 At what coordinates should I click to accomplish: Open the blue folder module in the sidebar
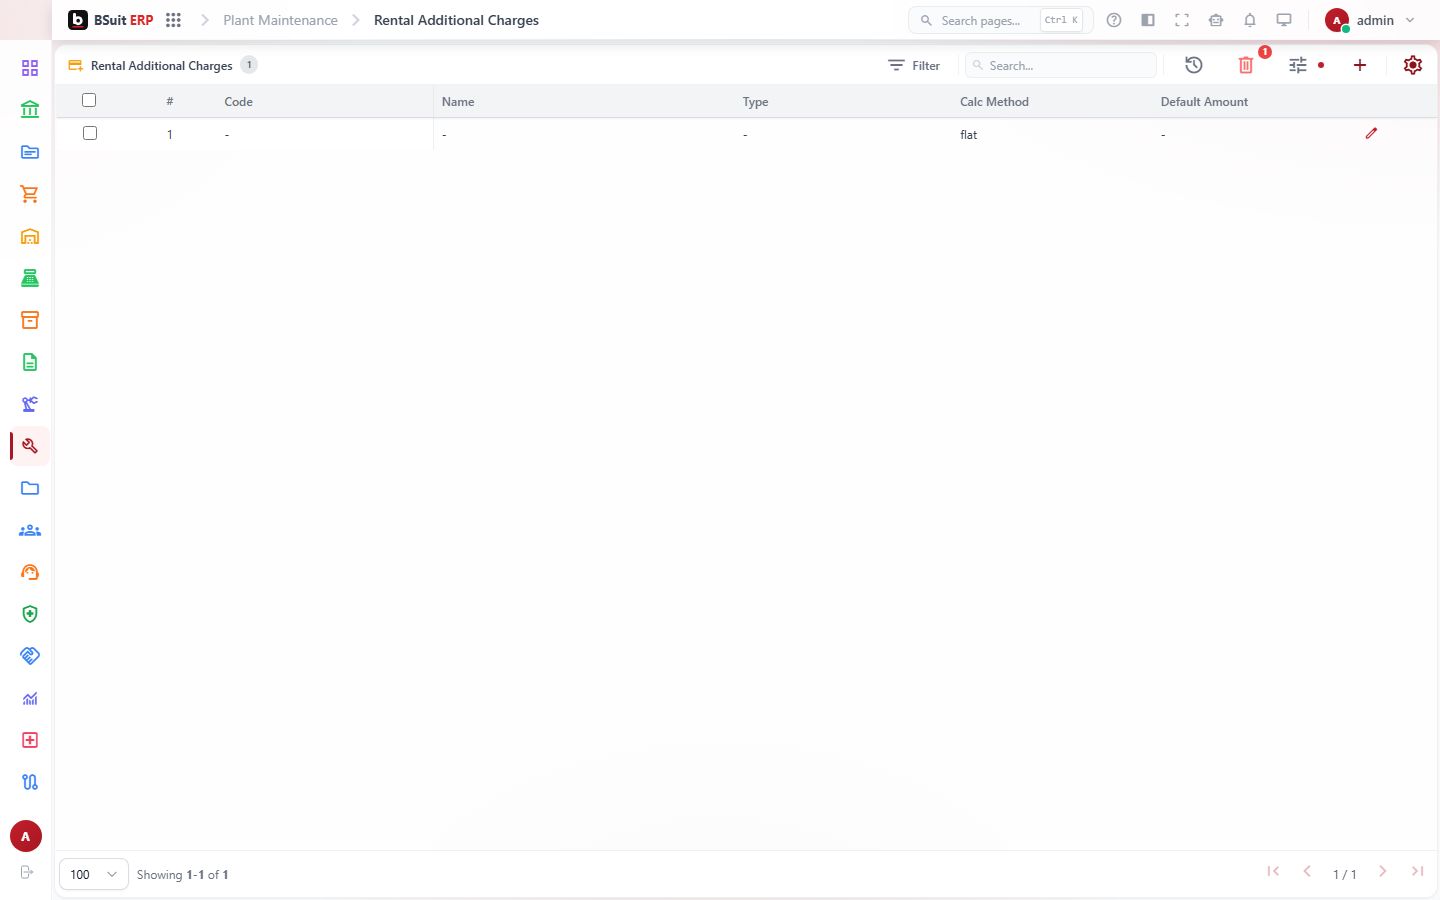pyautogui.click(x=30, y=488)
